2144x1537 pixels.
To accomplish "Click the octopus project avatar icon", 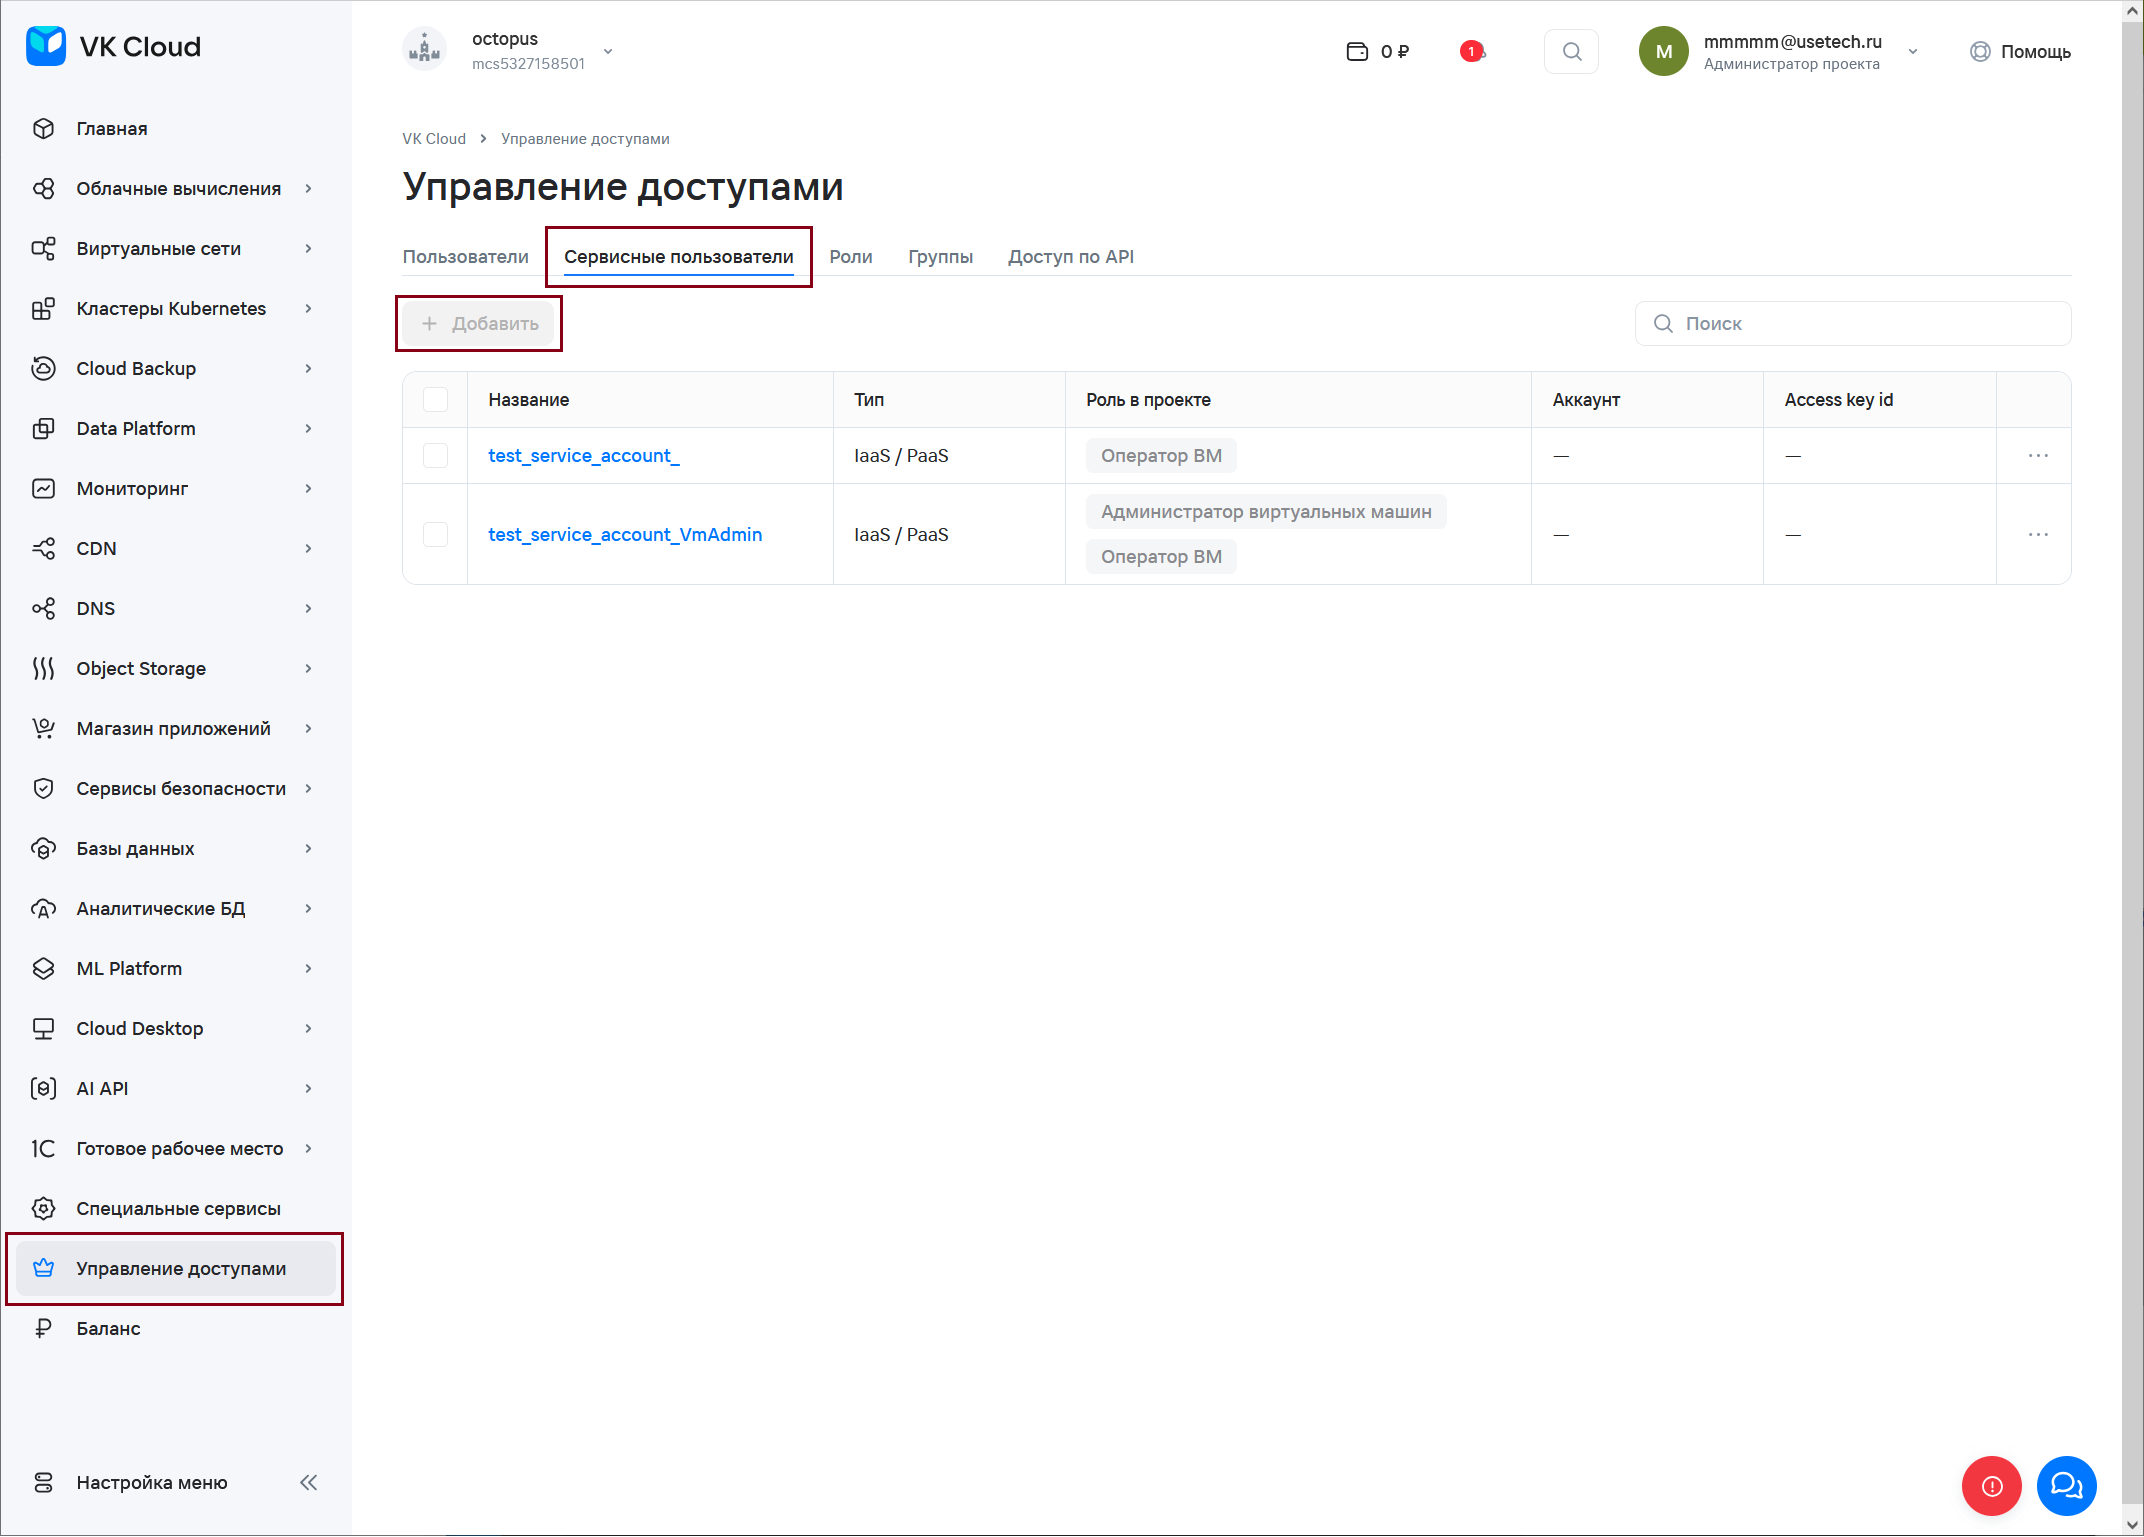I will [425, 49].
